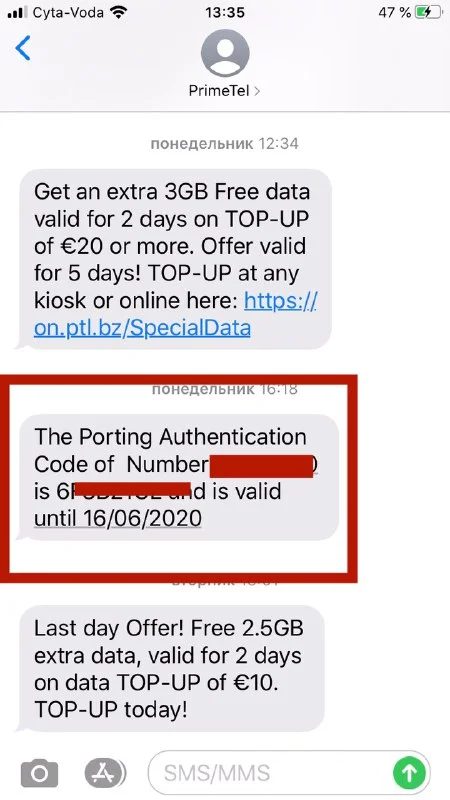Screen dimensions: 450x800
Task: Tap the battery status icon
Action: click(x=427, y=13)
